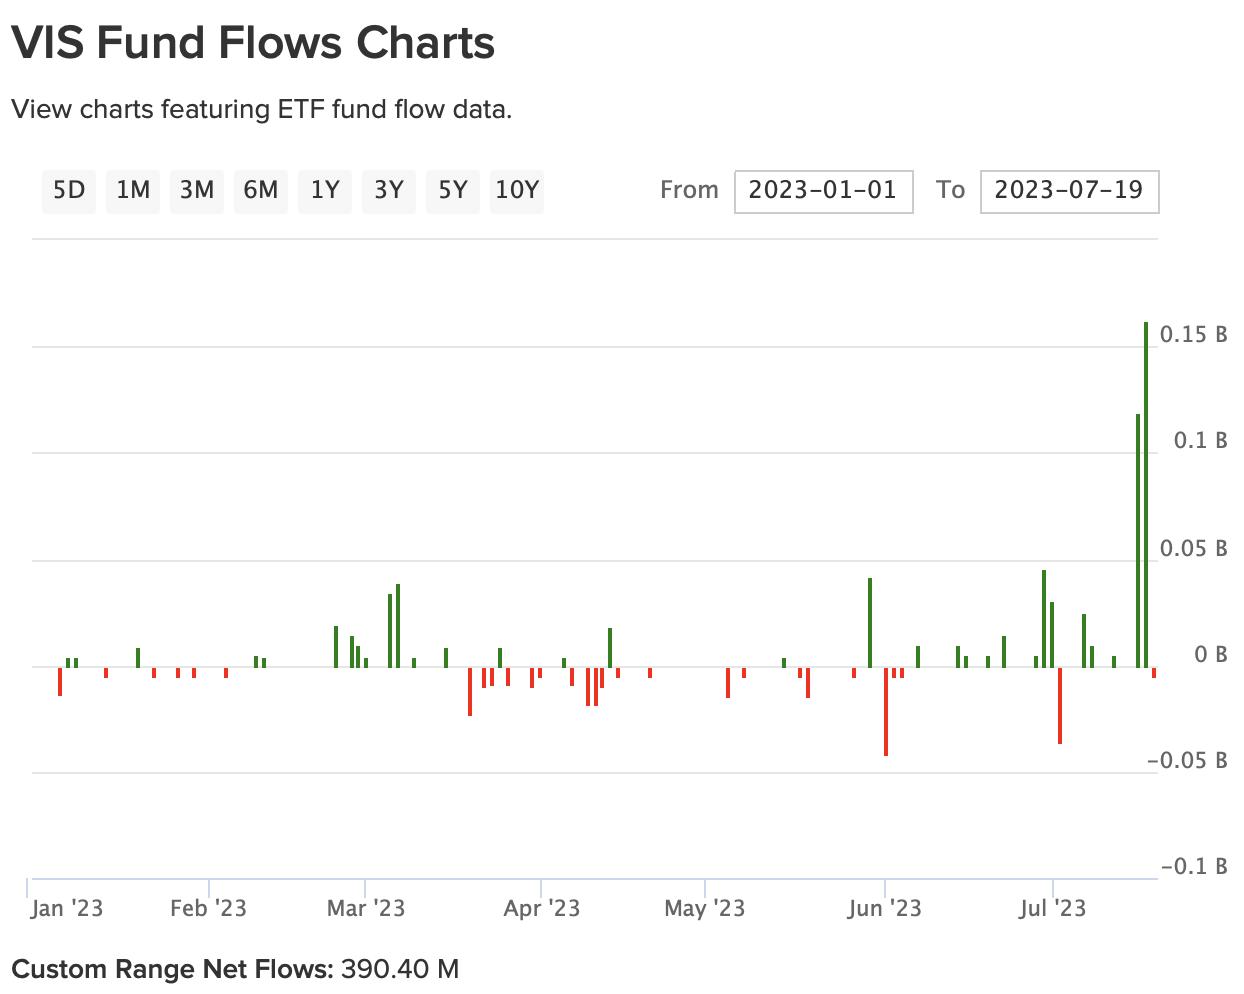Click the To date field

click(1069, 191)
